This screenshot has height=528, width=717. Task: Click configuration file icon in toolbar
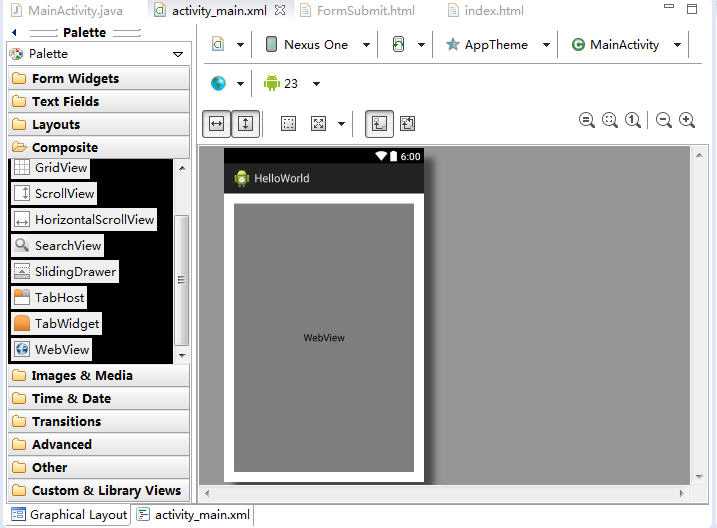coord(218,44)
